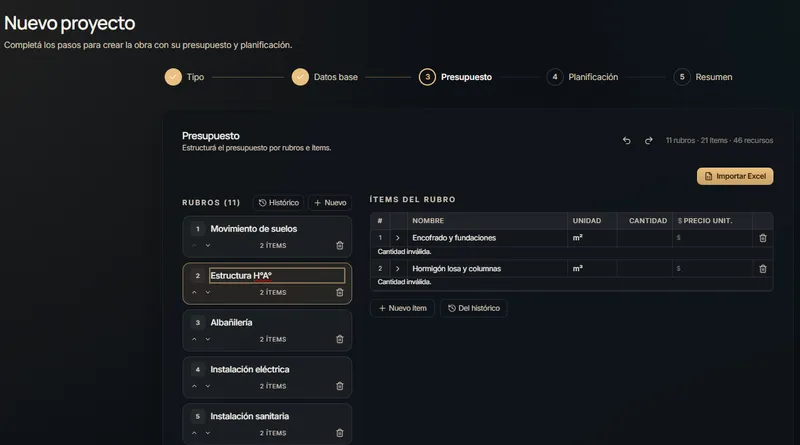800x445 pixels.
Task: Click the Importar Excel button
Action: [x=735, y=176]
